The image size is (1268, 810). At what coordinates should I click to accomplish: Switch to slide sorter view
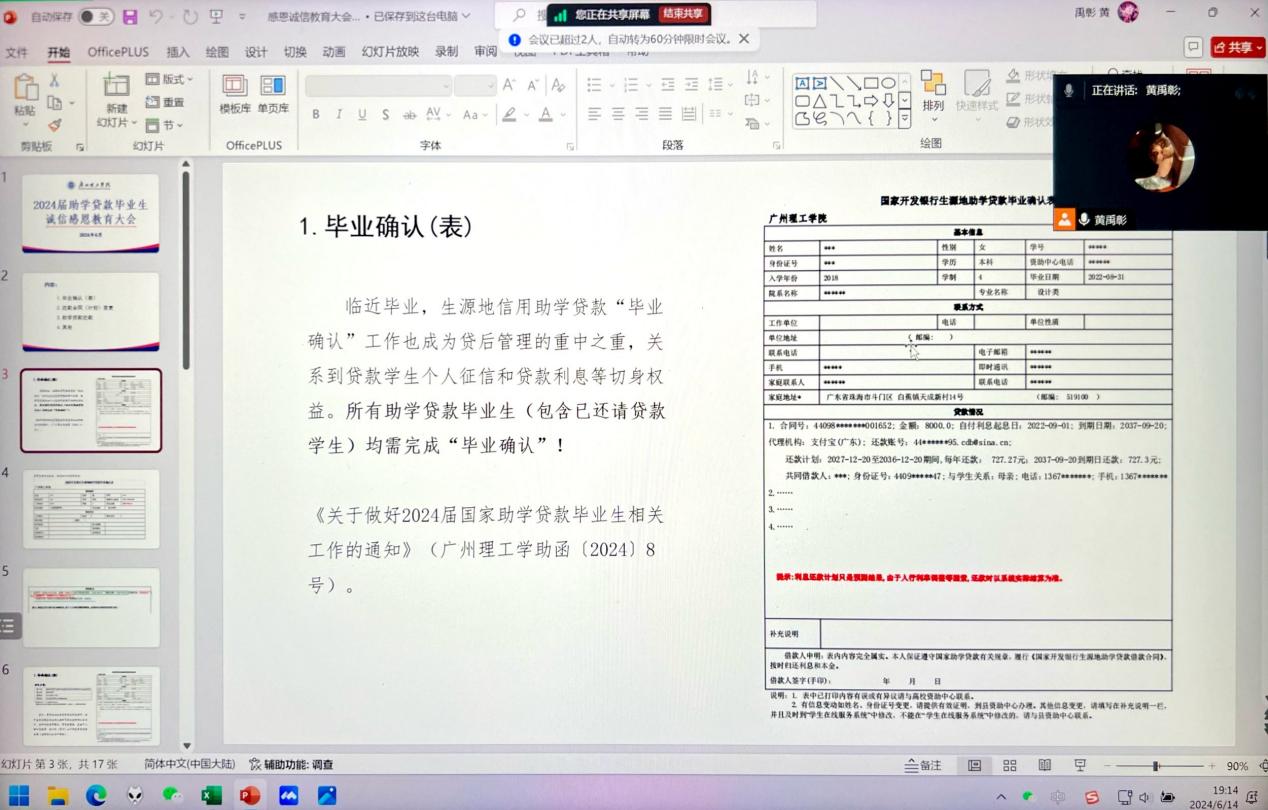tap(1010, 766)
